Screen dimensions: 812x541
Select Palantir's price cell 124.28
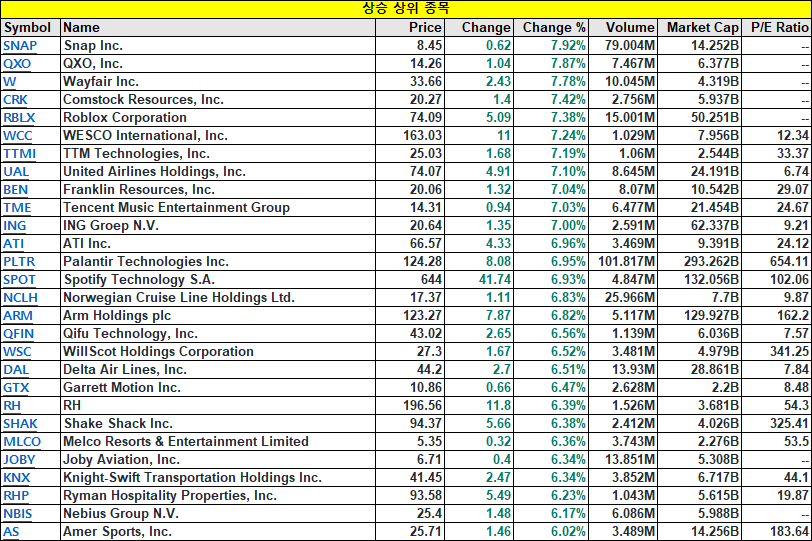click(x=410, y=261)
